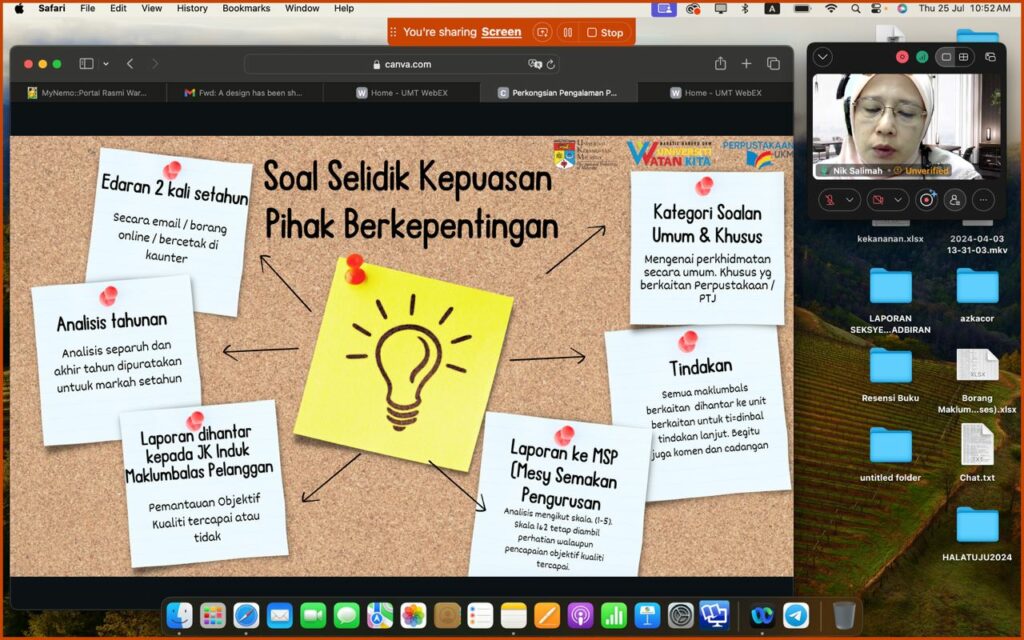Open a new Safari tab
The height and width of the screenshot is (640, 1024).
746,63
